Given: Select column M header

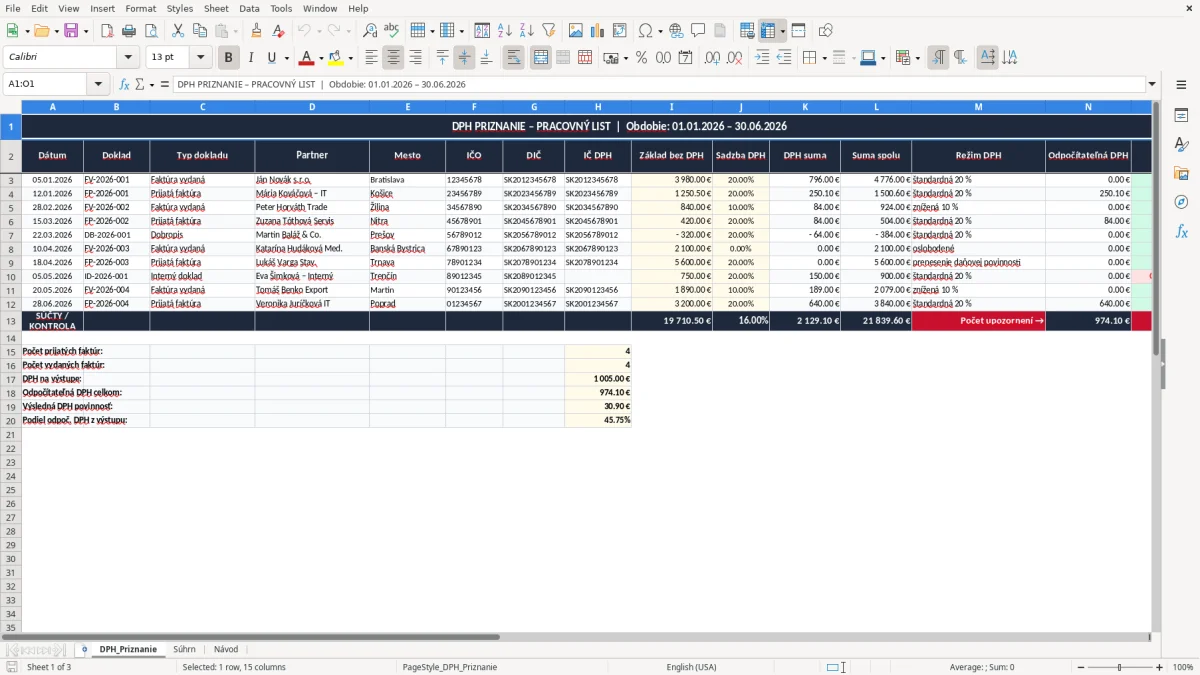Looking at the screenshot, I should pyautogui.click(x=978, y=106).
